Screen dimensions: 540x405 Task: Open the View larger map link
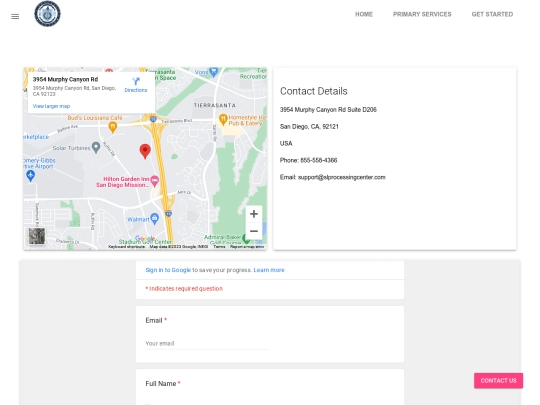point(51,106)
